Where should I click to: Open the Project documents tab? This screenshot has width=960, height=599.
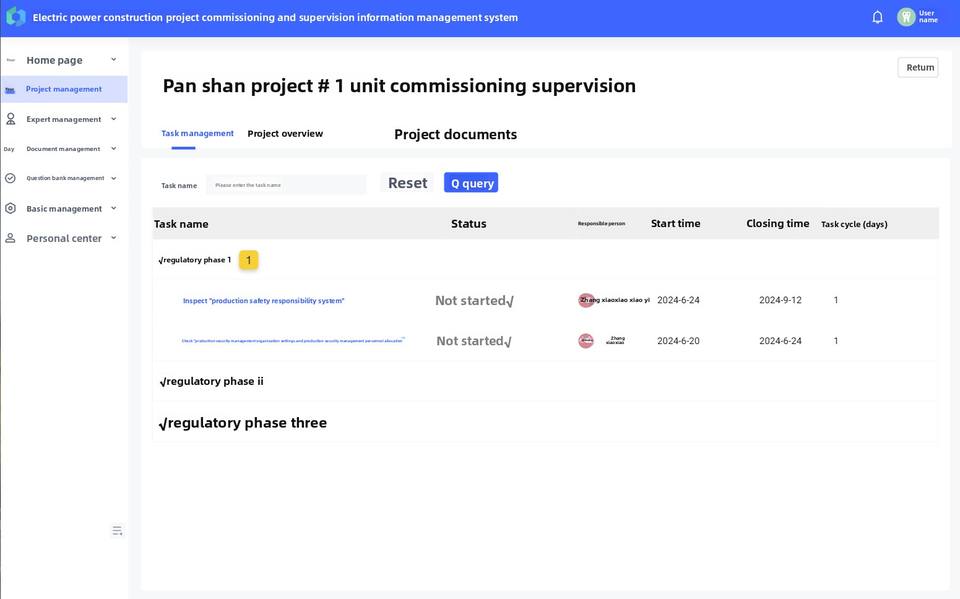pyautogui.click(x=455, y=134)
